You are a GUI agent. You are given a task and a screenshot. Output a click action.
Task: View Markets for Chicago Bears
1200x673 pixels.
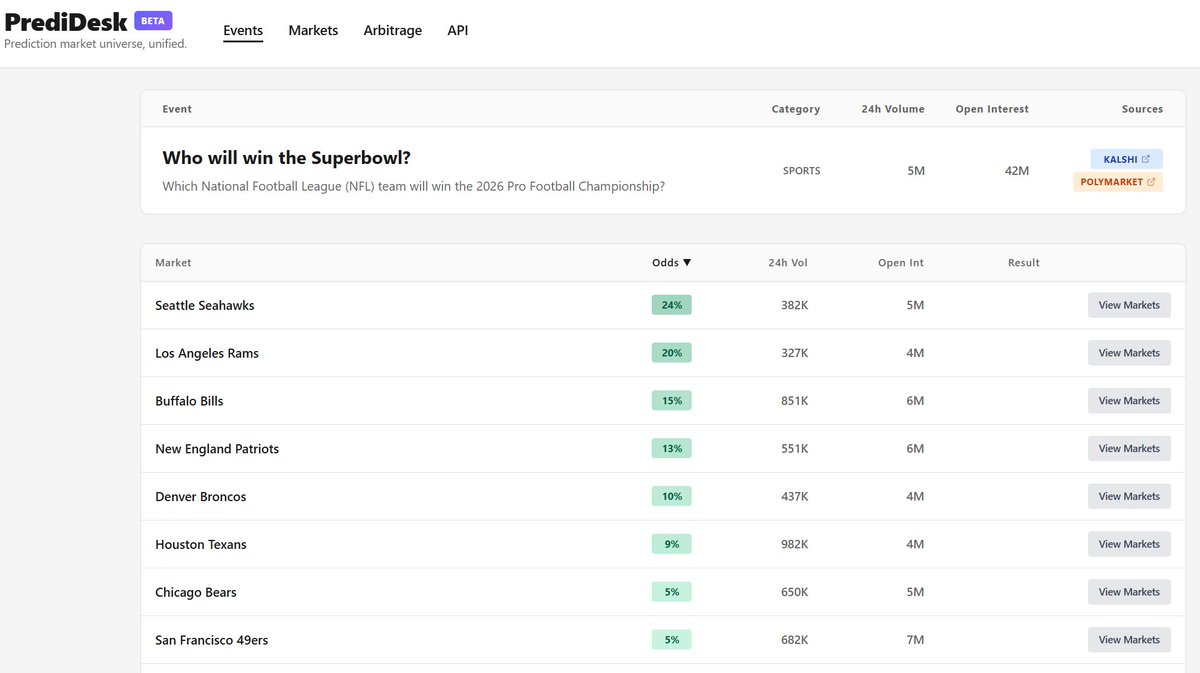pos(1129,592)
